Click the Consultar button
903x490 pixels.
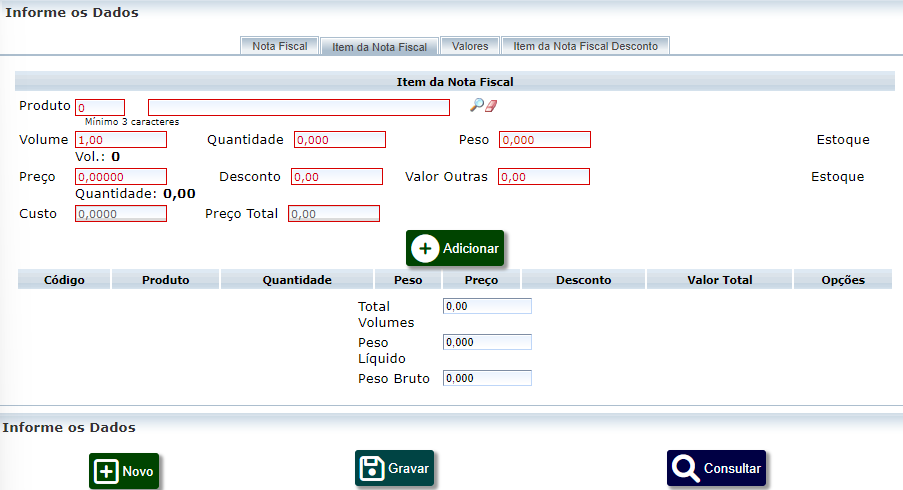(716, 468)
